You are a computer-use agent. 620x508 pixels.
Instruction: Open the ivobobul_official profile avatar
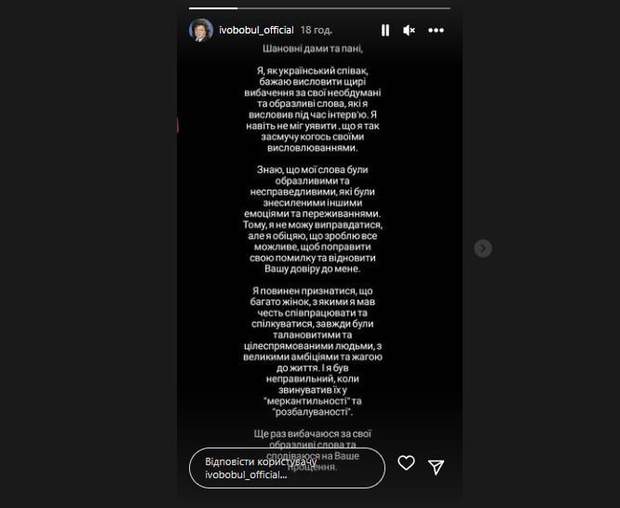(x=201, y=30)
